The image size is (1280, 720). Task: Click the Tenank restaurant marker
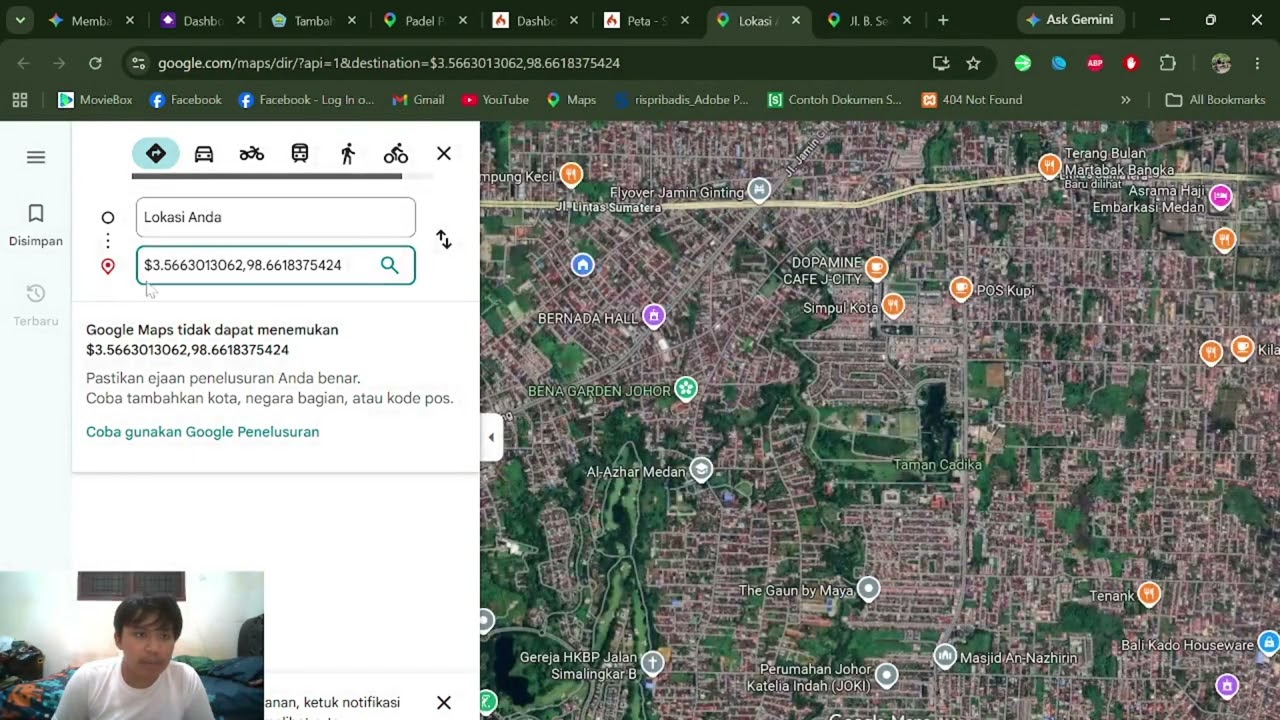1149,594
